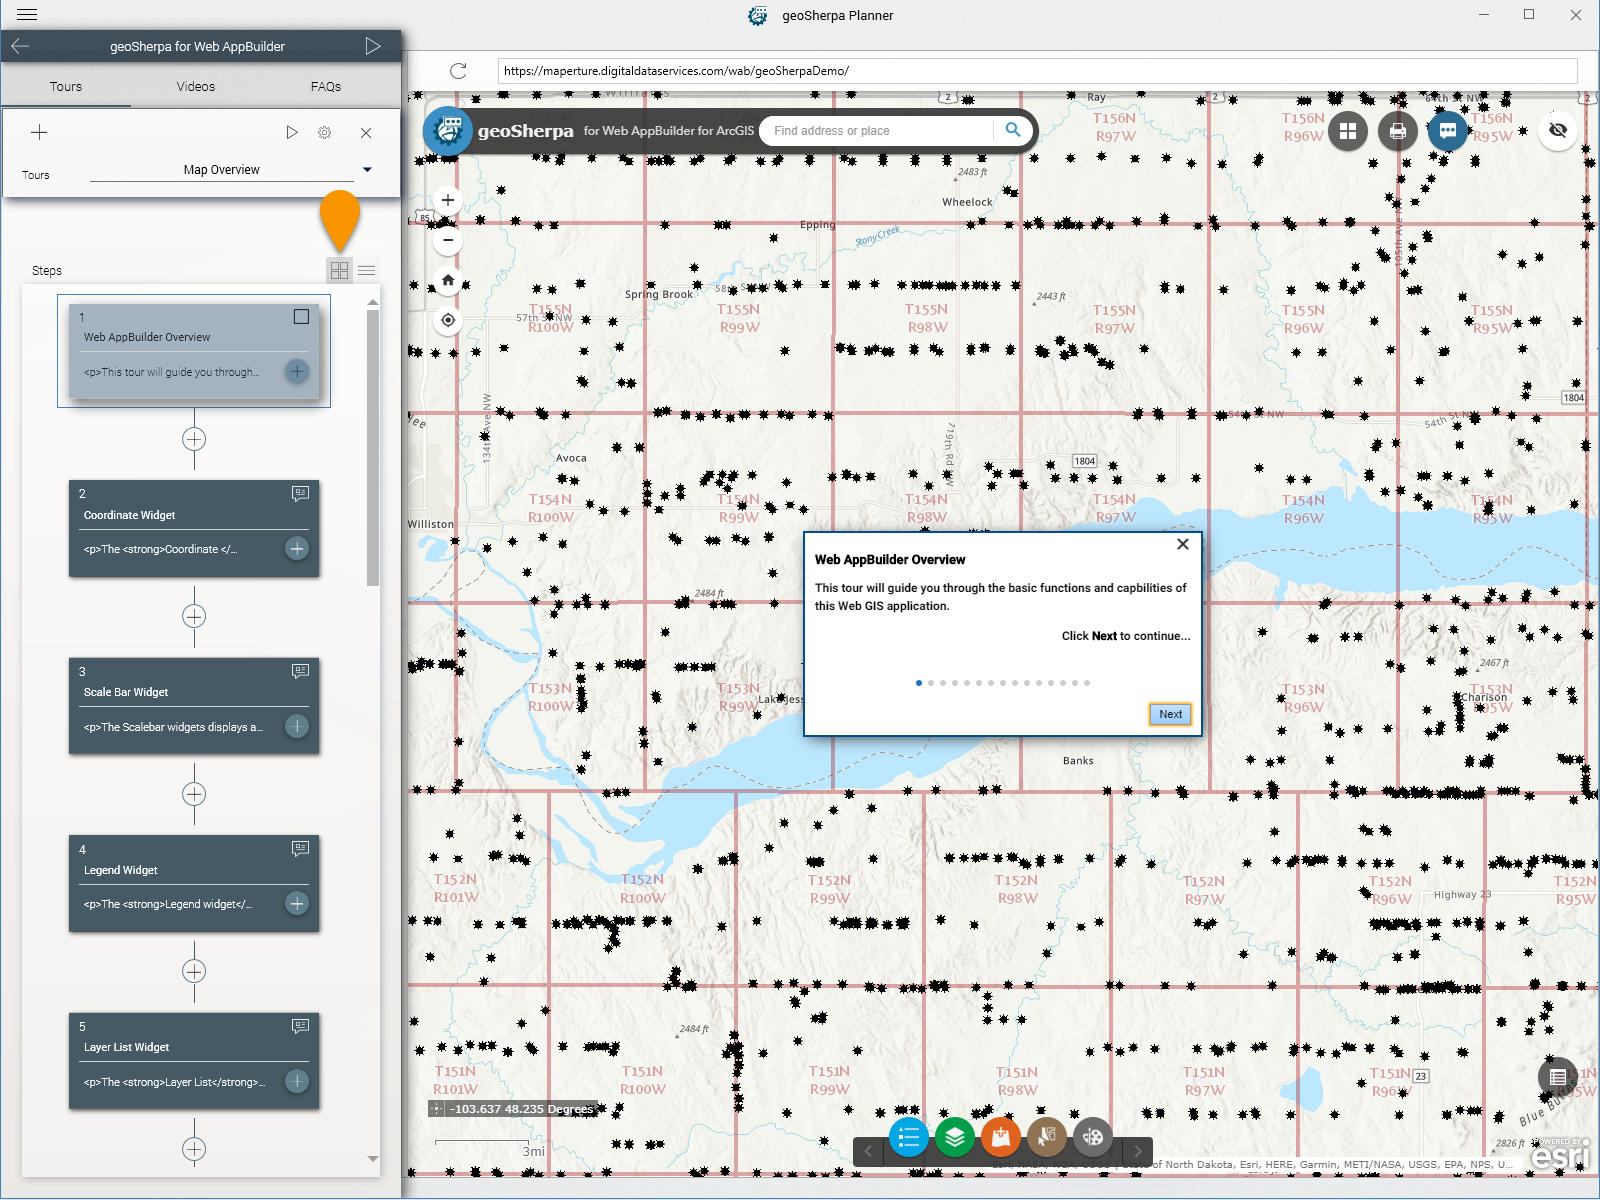The width and height of the screenshot is (1600, 1200).
Task: Insert a step after step 1
Action: pyautogui.click(x=194, y=439)
